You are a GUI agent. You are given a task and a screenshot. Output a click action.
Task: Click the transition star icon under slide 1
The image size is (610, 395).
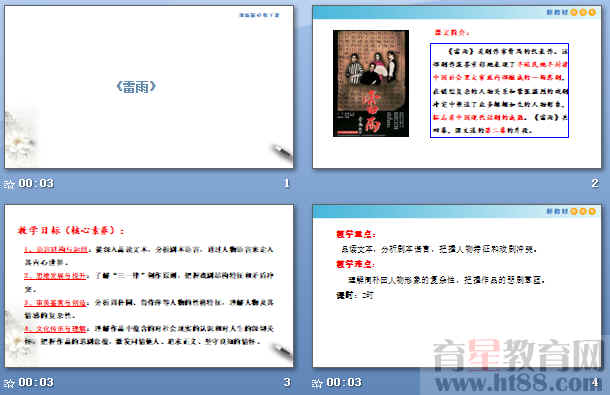coord(9,184)
